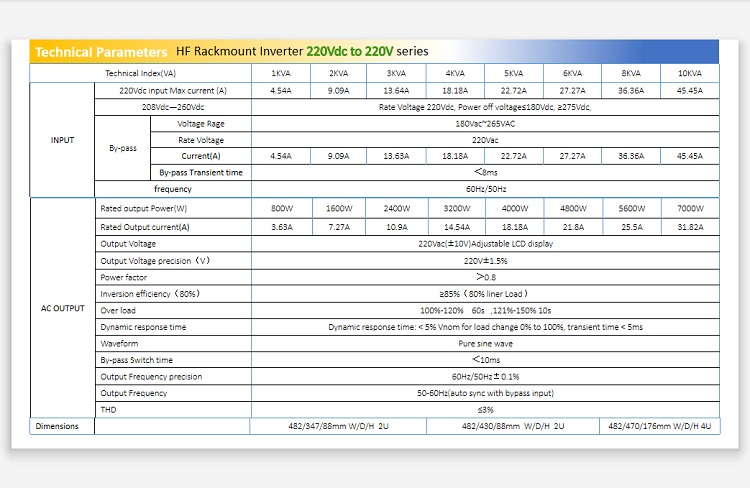Click the 'Pure sine wave' value
The image size is (750, 488).
point(485,344)
